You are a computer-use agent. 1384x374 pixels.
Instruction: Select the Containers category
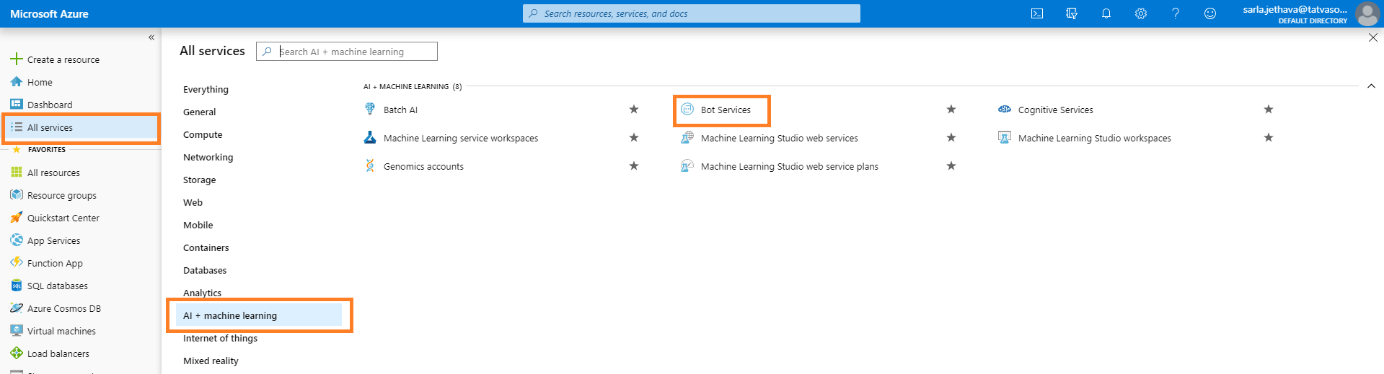(206, 247)
